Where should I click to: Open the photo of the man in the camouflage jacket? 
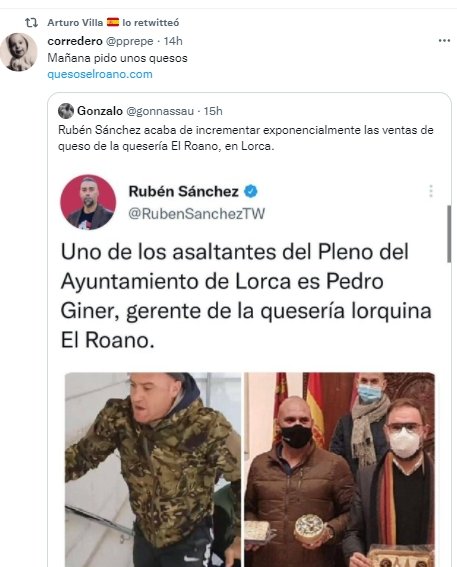coord(153,469)
